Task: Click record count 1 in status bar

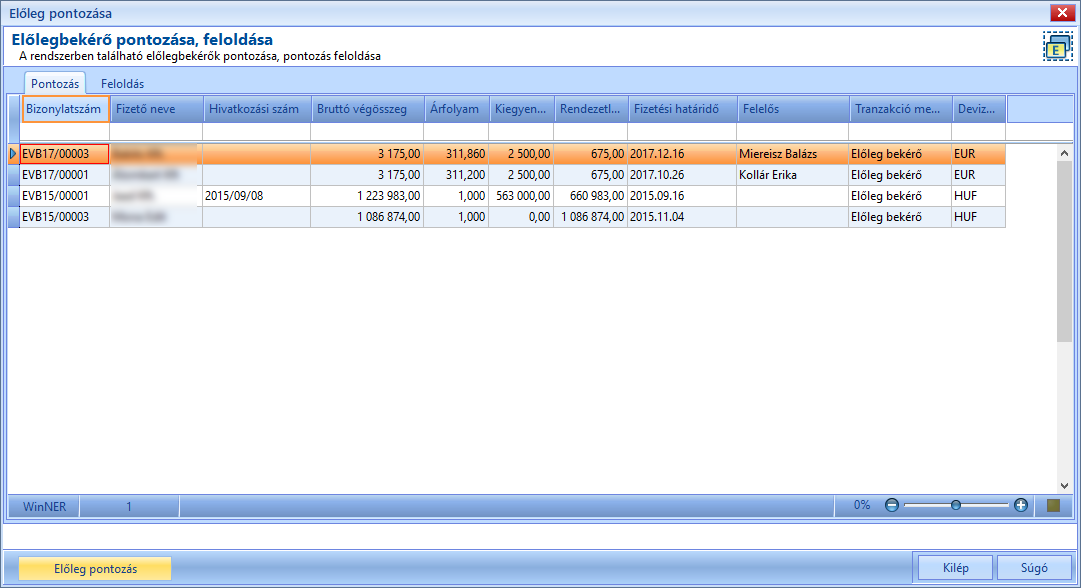Action: click(129, 506)
